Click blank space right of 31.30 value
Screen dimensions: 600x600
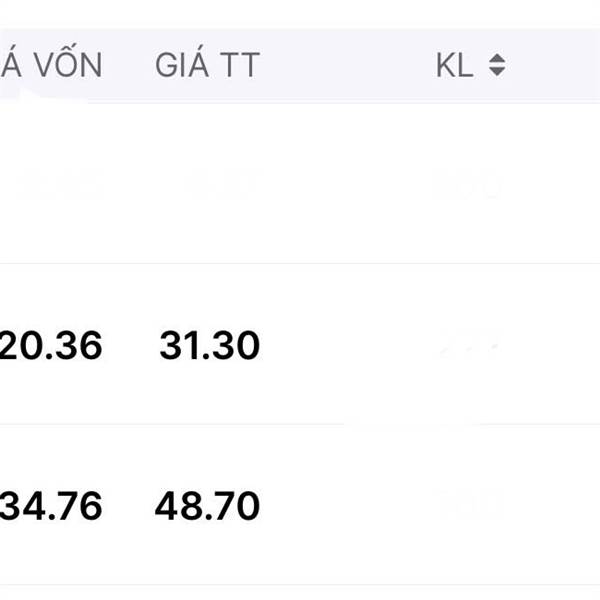click(340, 346)
